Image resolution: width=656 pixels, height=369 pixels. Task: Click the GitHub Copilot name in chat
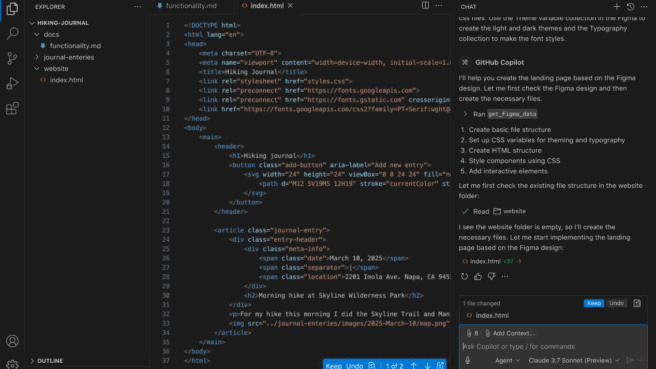pos(499,62)
